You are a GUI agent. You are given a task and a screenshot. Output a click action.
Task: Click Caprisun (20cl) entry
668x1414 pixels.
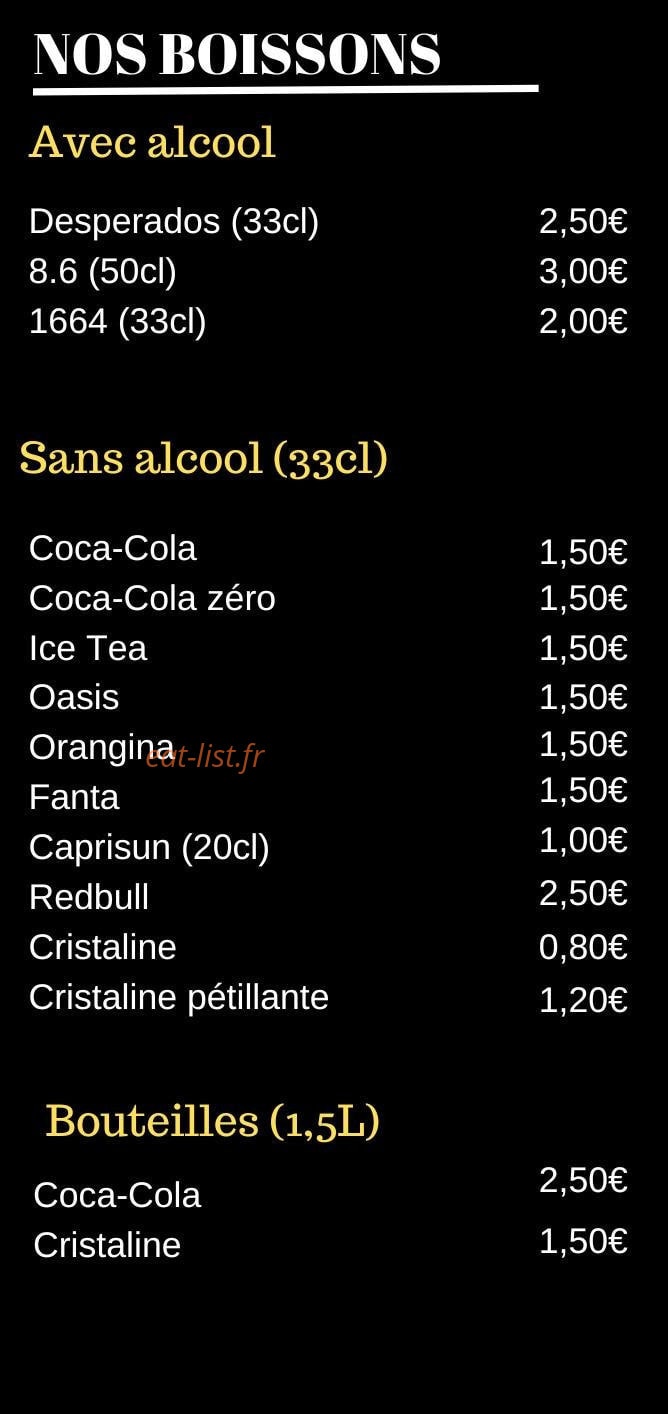149,848
